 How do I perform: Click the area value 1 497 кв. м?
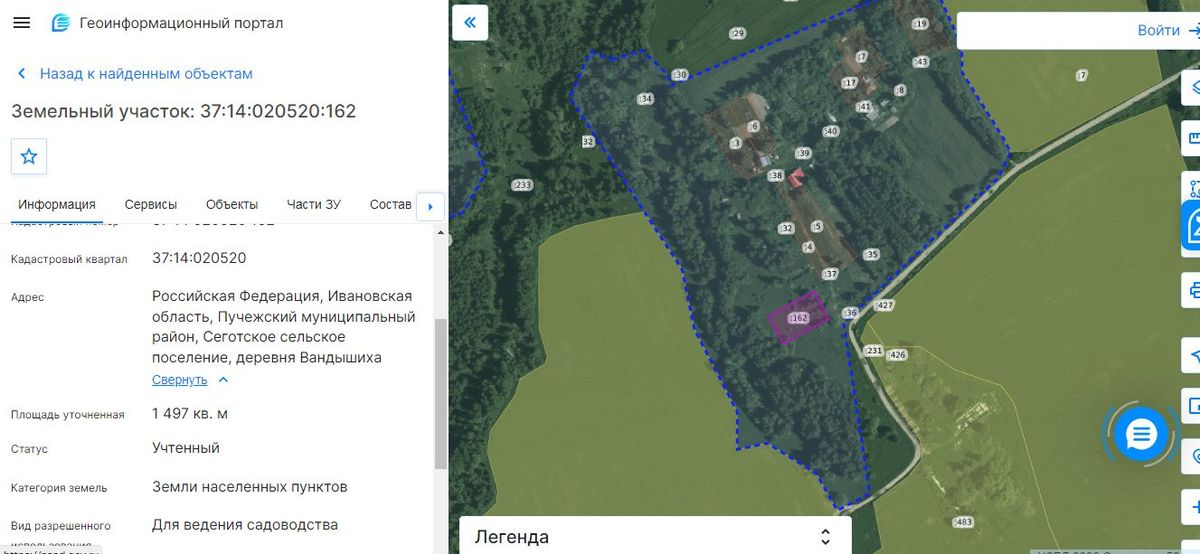point(190,413)
